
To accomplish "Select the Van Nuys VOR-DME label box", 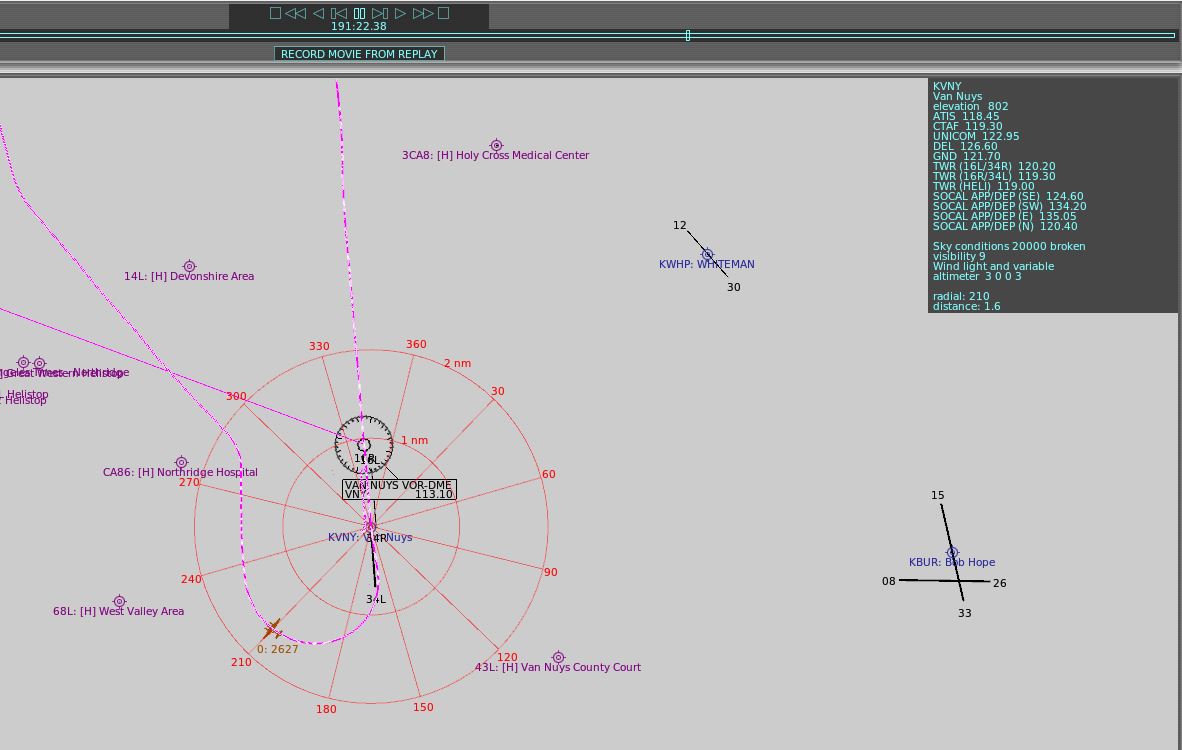I will (399, 489).
